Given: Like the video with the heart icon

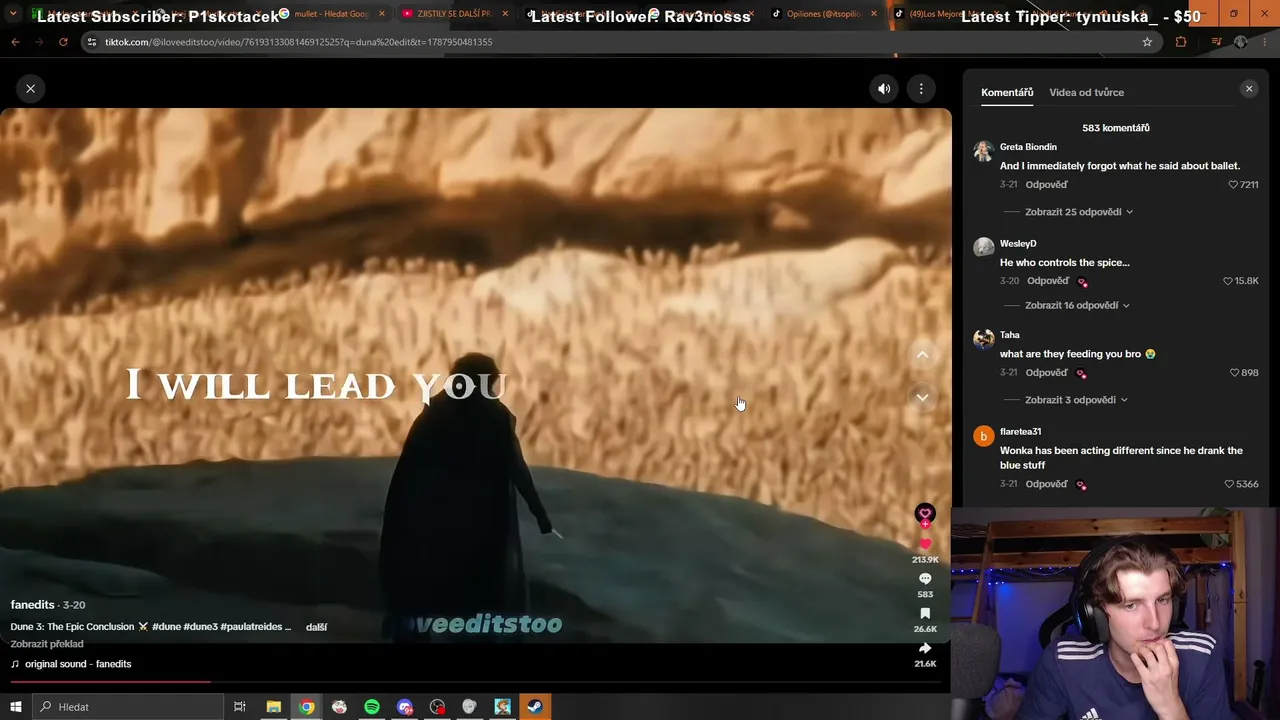Looking at the screenshot, I should coord(925,544).
